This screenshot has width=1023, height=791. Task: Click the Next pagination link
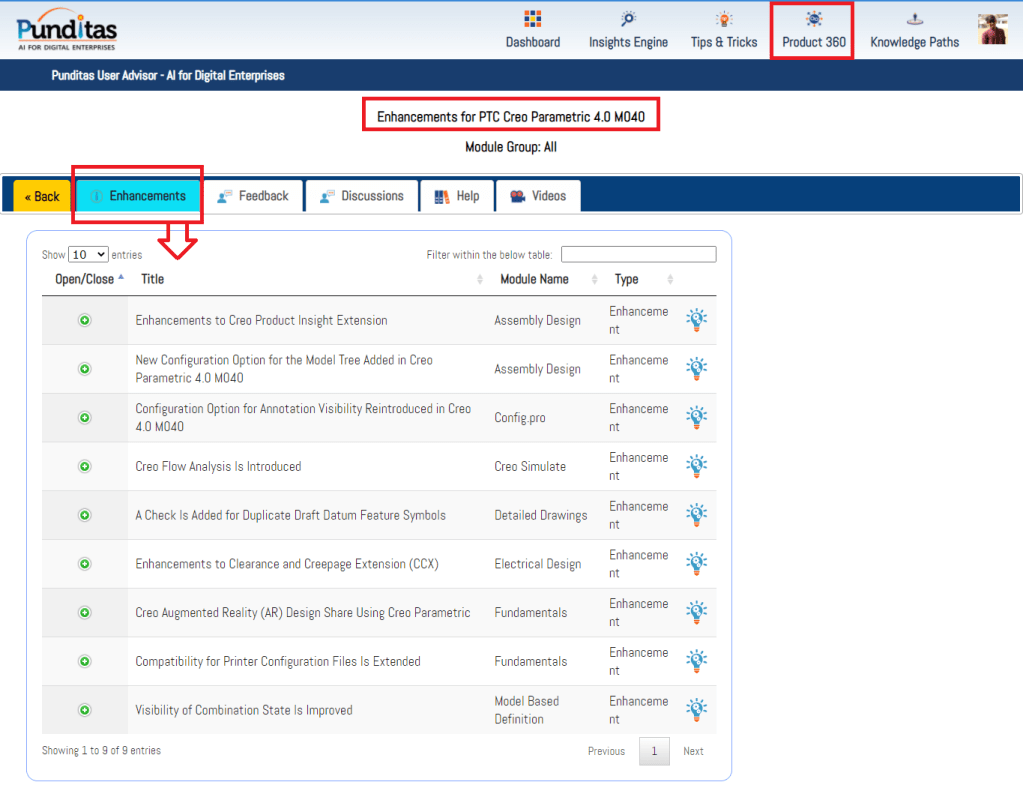693,751
